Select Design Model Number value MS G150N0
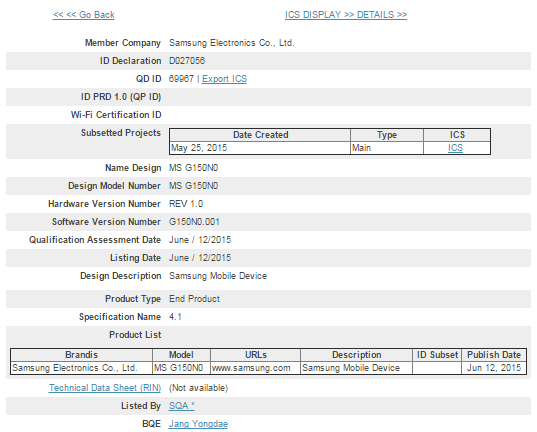The width and height of the screenshot is (537, 432). pyautogui.click(x=193, y=186)
